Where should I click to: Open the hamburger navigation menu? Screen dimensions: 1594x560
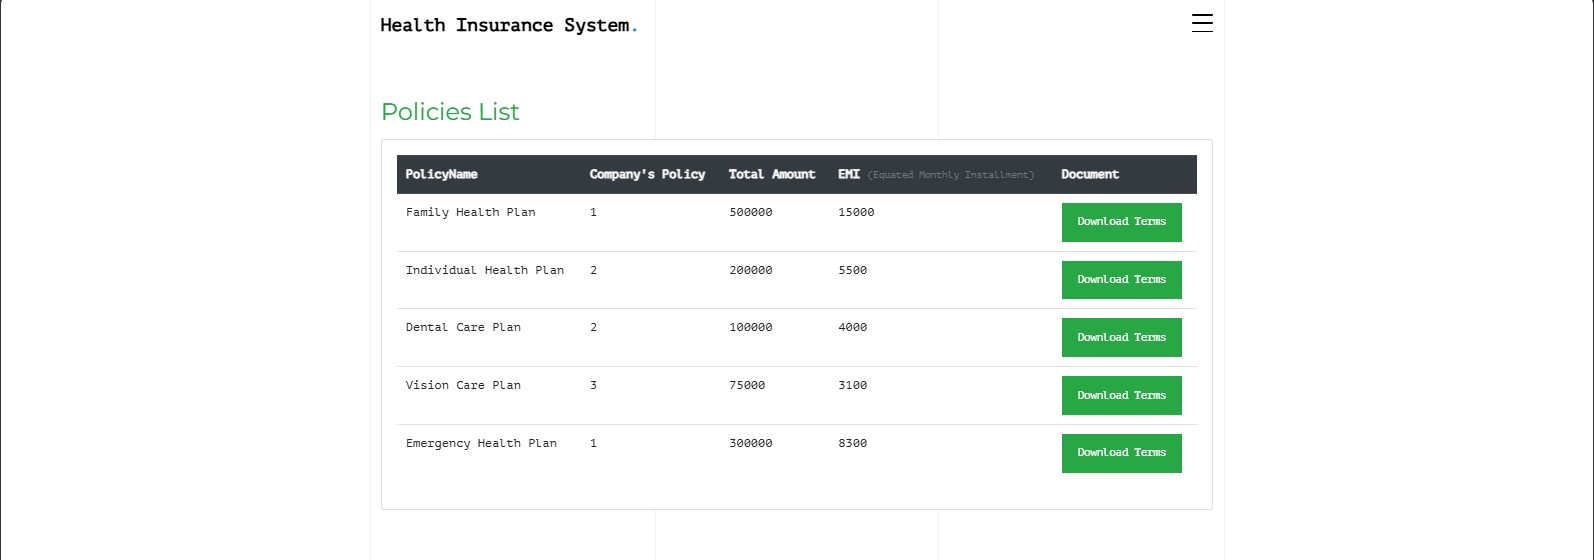click(1202, 23)
